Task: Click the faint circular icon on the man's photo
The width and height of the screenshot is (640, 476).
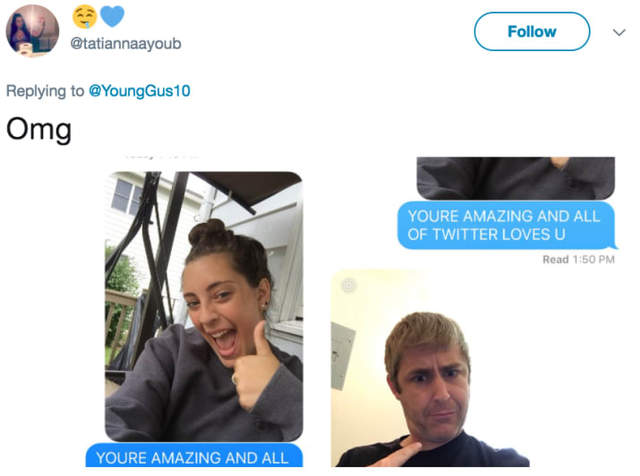Action: pos(348,286)
